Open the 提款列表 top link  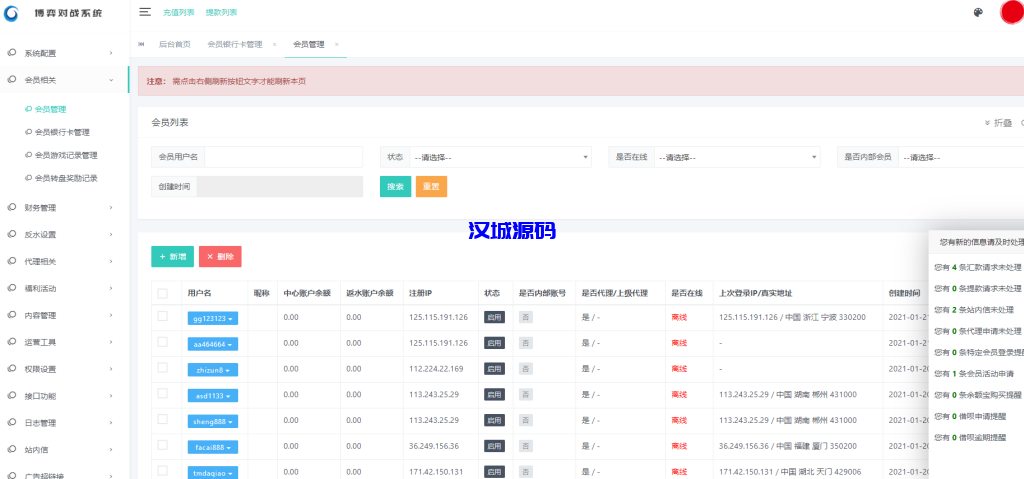221,12
